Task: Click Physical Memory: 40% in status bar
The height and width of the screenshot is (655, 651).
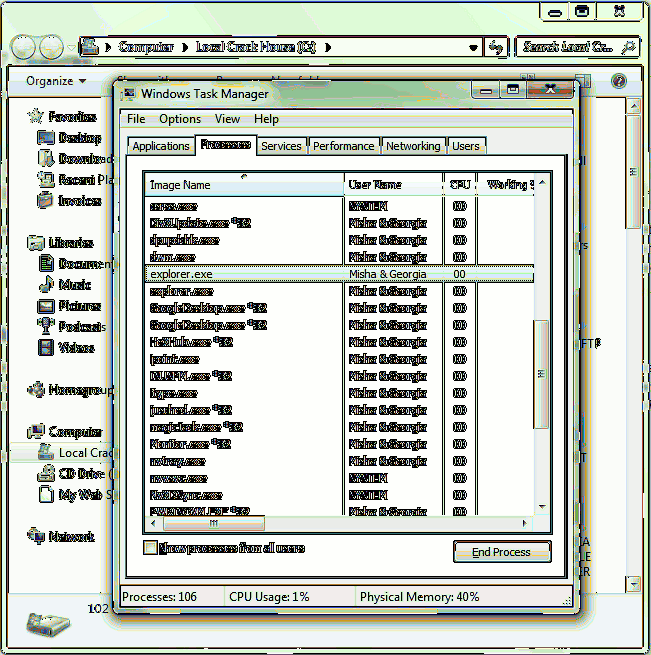Action: (420, 597)
